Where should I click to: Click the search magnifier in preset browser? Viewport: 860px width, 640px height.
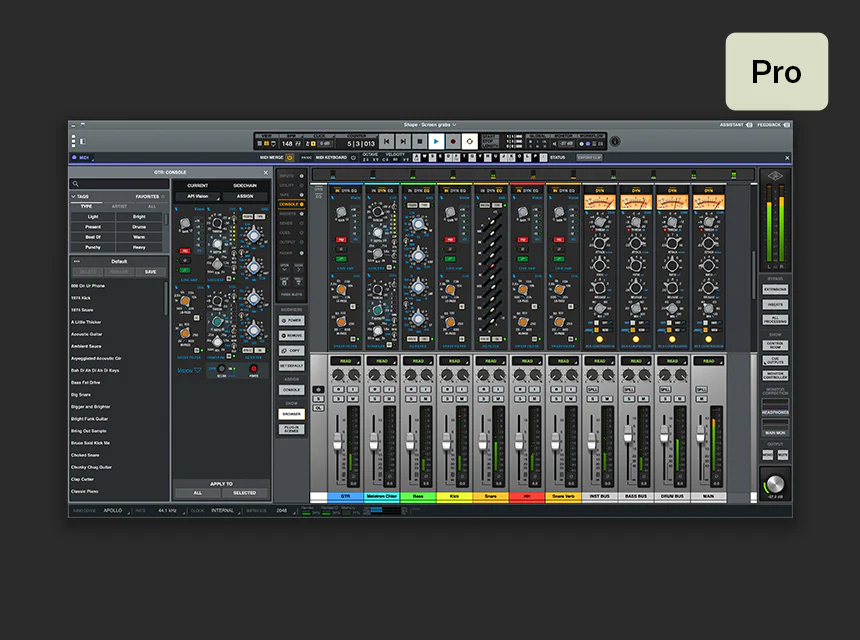[76, 184]
